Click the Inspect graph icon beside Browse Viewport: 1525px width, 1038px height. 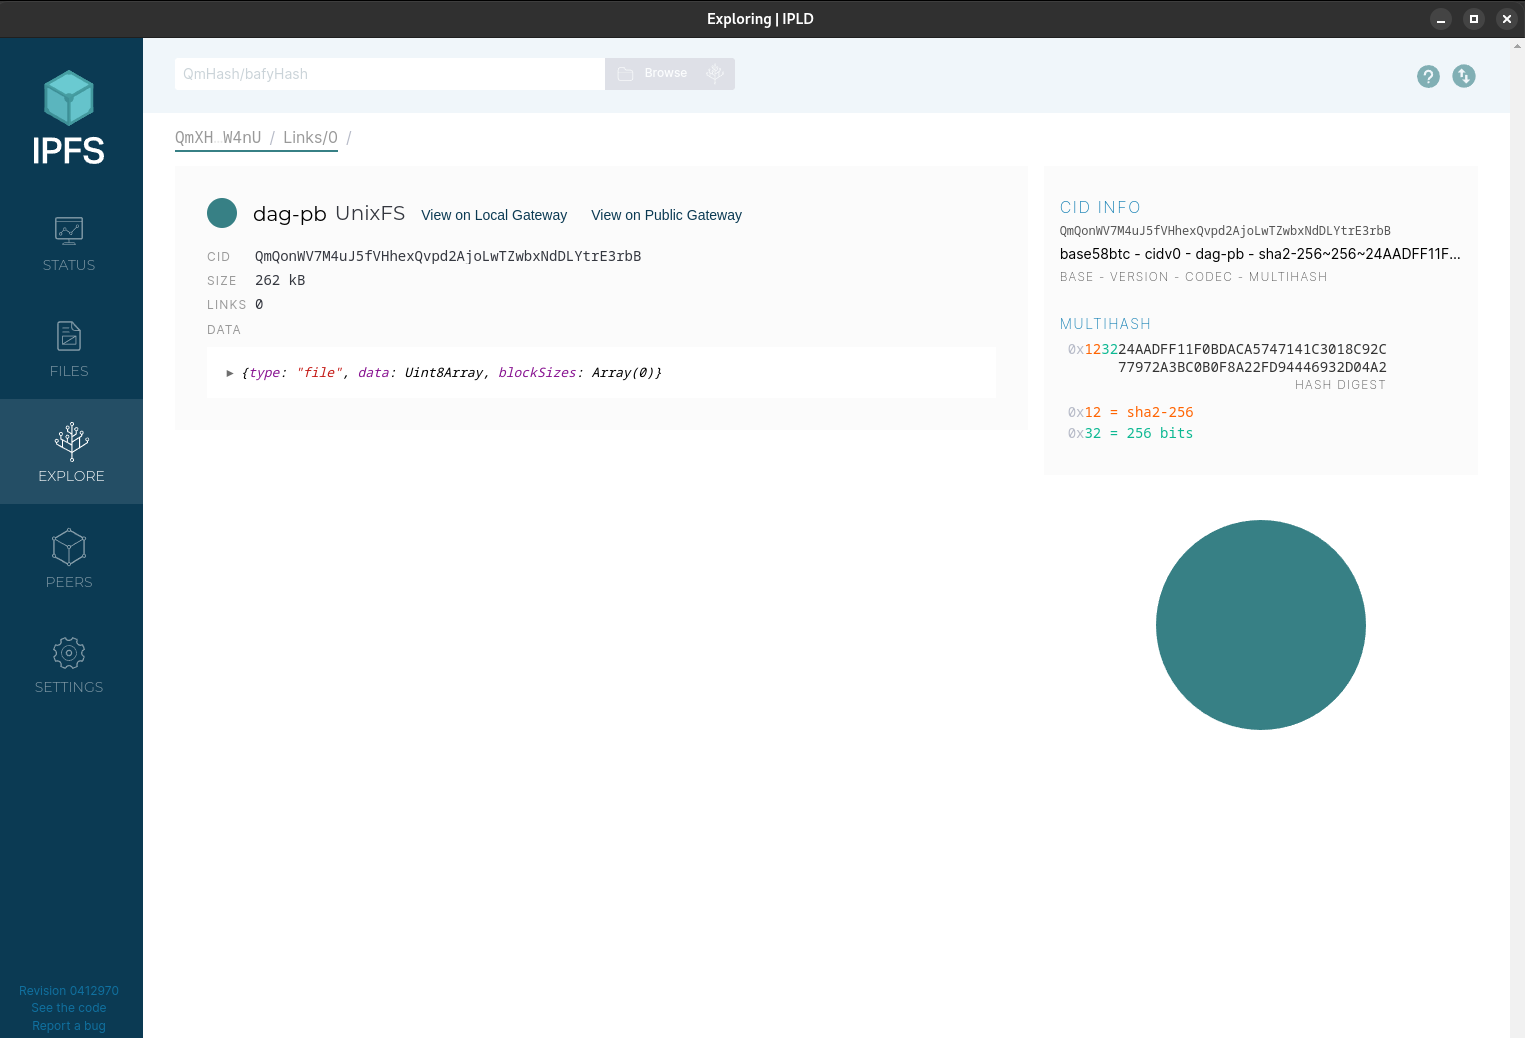(x=715, y=73)
